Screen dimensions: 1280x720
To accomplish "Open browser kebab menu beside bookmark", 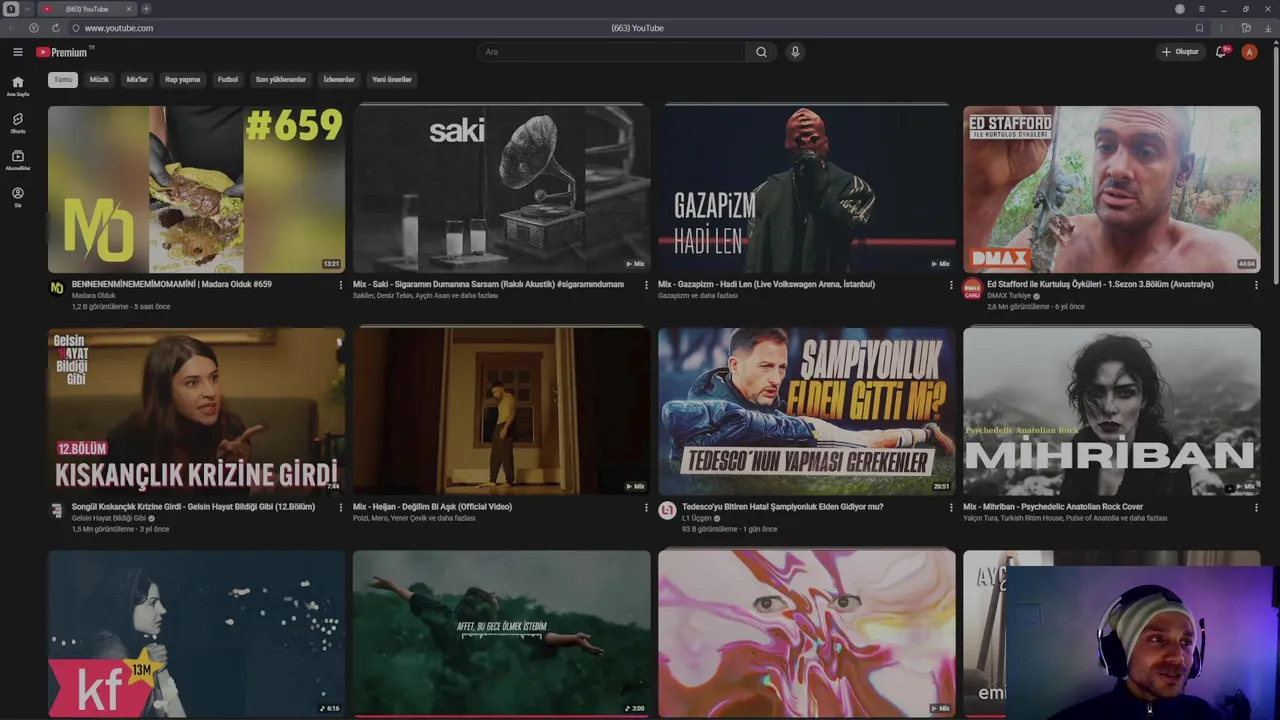I will pyautogui.click(x=1221, y=28).
